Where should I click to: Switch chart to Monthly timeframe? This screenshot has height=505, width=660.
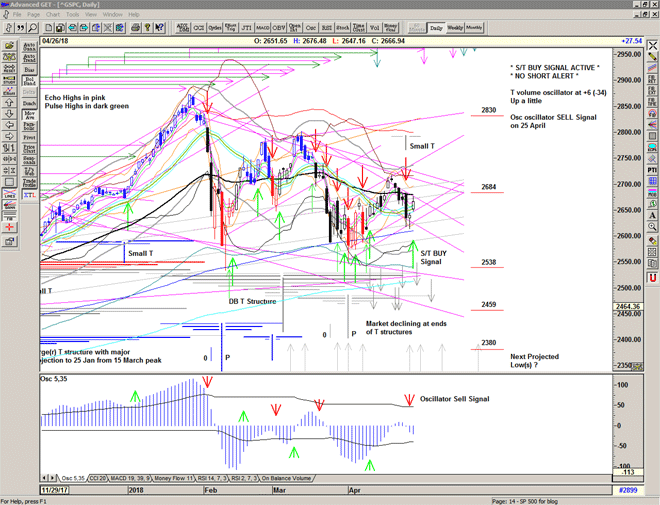(474, 28)
